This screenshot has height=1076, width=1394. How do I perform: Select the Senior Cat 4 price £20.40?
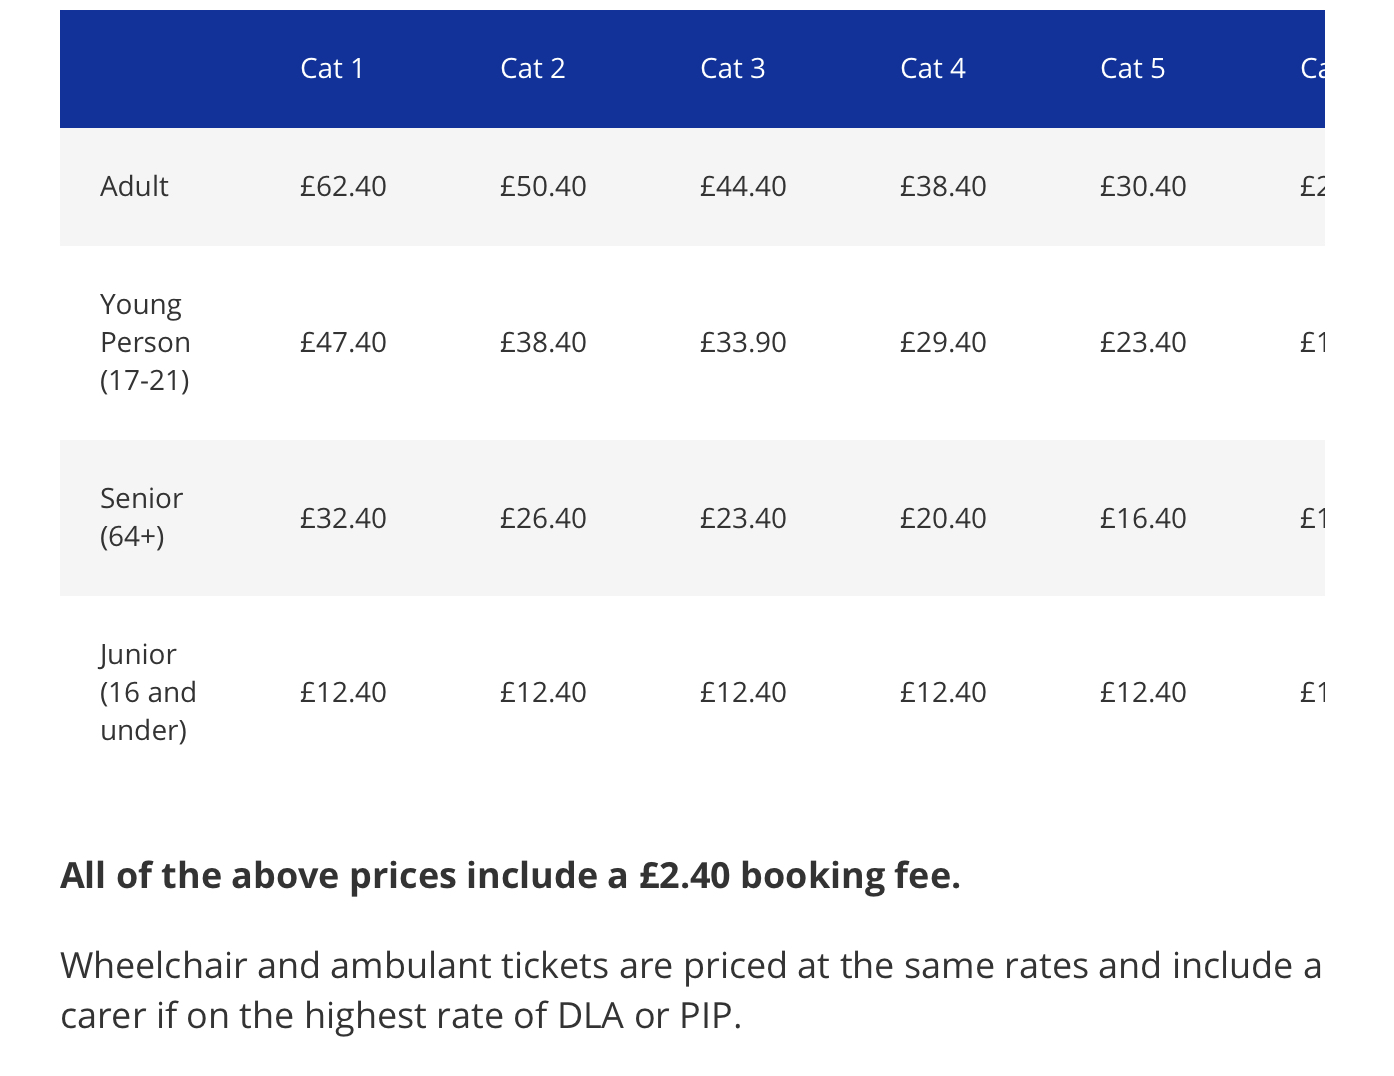[943, 518]
